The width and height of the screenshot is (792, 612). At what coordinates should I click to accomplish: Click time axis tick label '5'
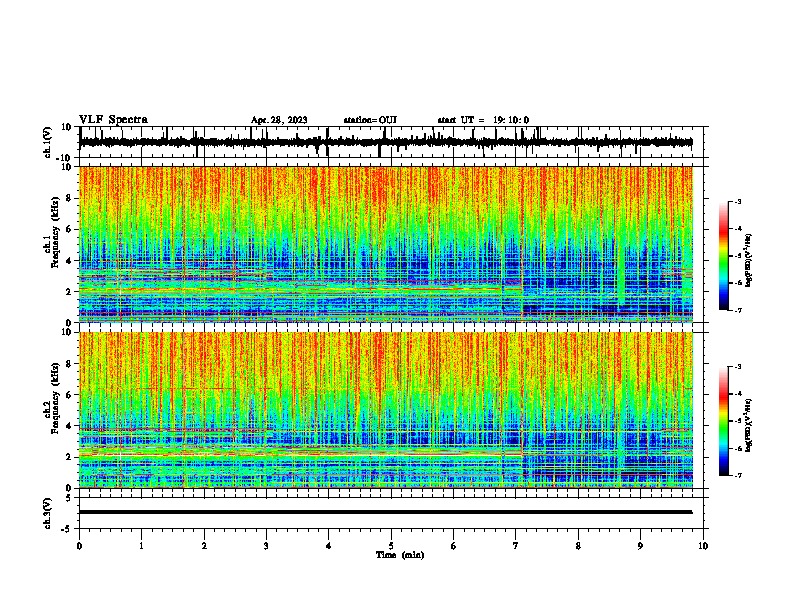pos(391,546)
